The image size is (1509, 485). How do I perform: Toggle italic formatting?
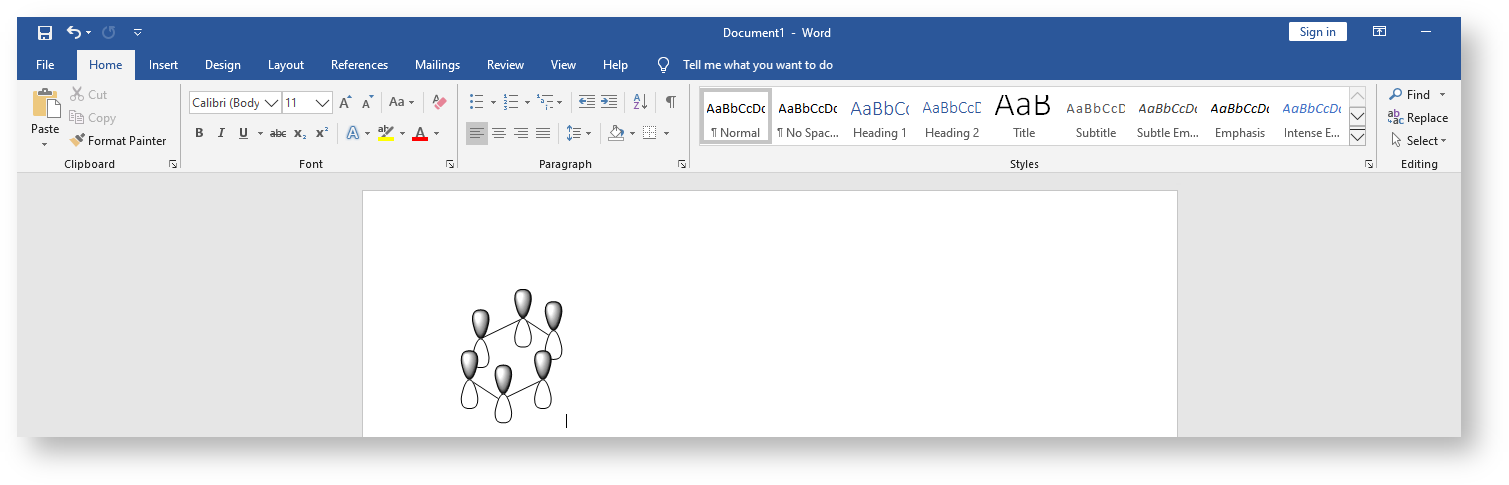click(221, 133)
